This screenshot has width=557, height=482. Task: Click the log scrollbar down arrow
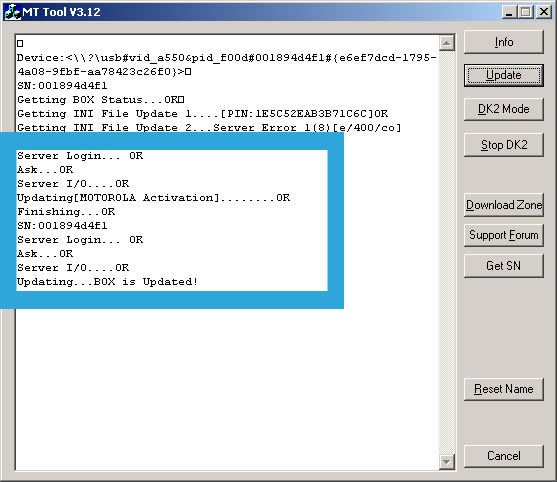point(447,462)
